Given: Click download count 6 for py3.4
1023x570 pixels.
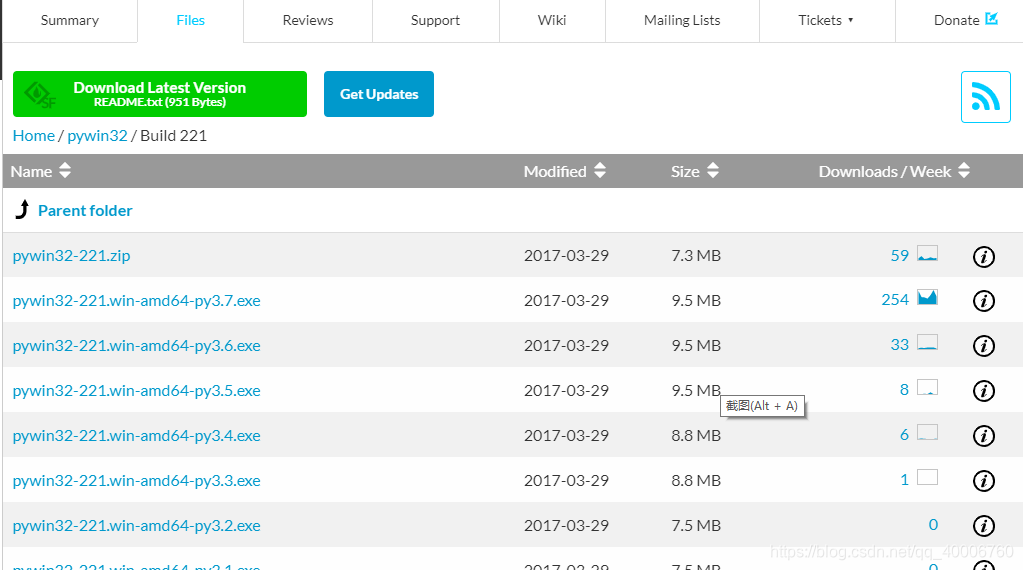Looking at the screenshot, I should tap(904, 434).
